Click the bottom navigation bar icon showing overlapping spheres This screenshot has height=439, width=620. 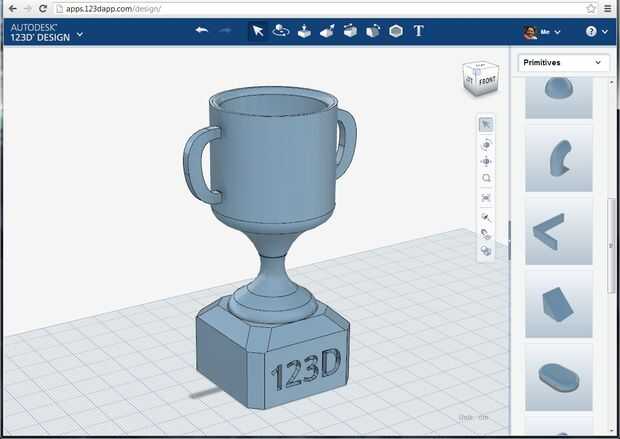(x=486, y=251)
